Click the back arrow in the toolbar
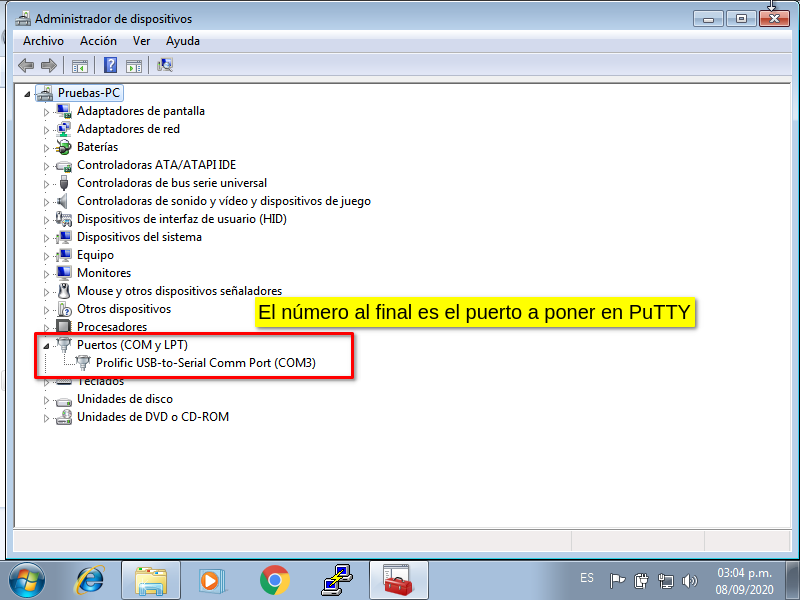The width and height of the screenshot is (800, 600). click(x=26, y=66)
